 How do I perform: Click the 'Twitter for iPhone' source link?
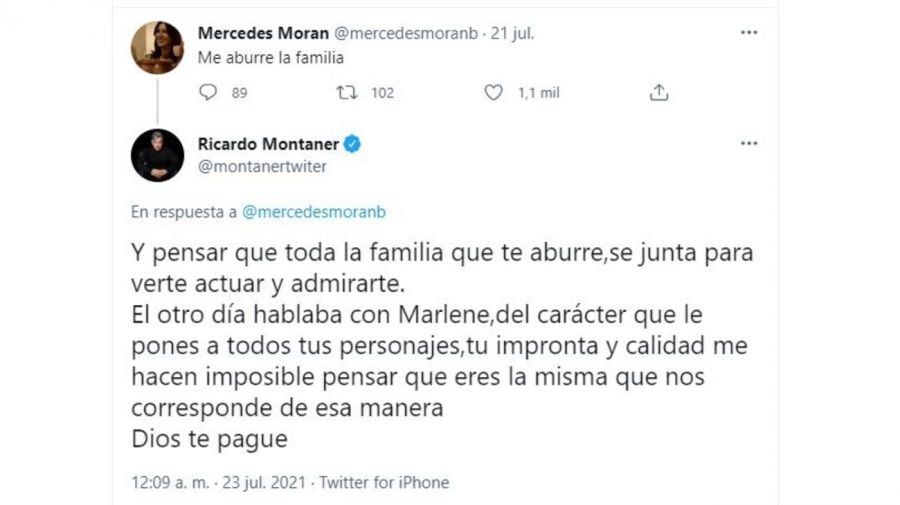click(x=384, y=482)
